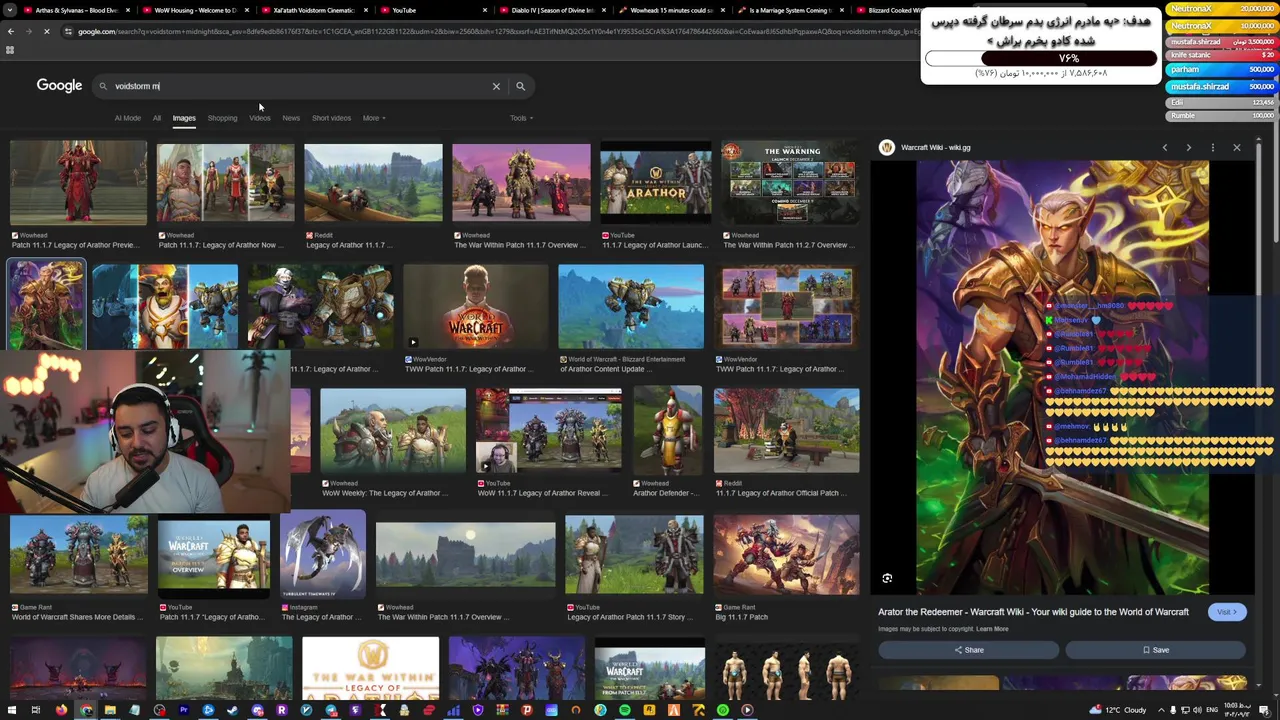Switch to the All results tab
1280x720 pixels.
(157, 118)
